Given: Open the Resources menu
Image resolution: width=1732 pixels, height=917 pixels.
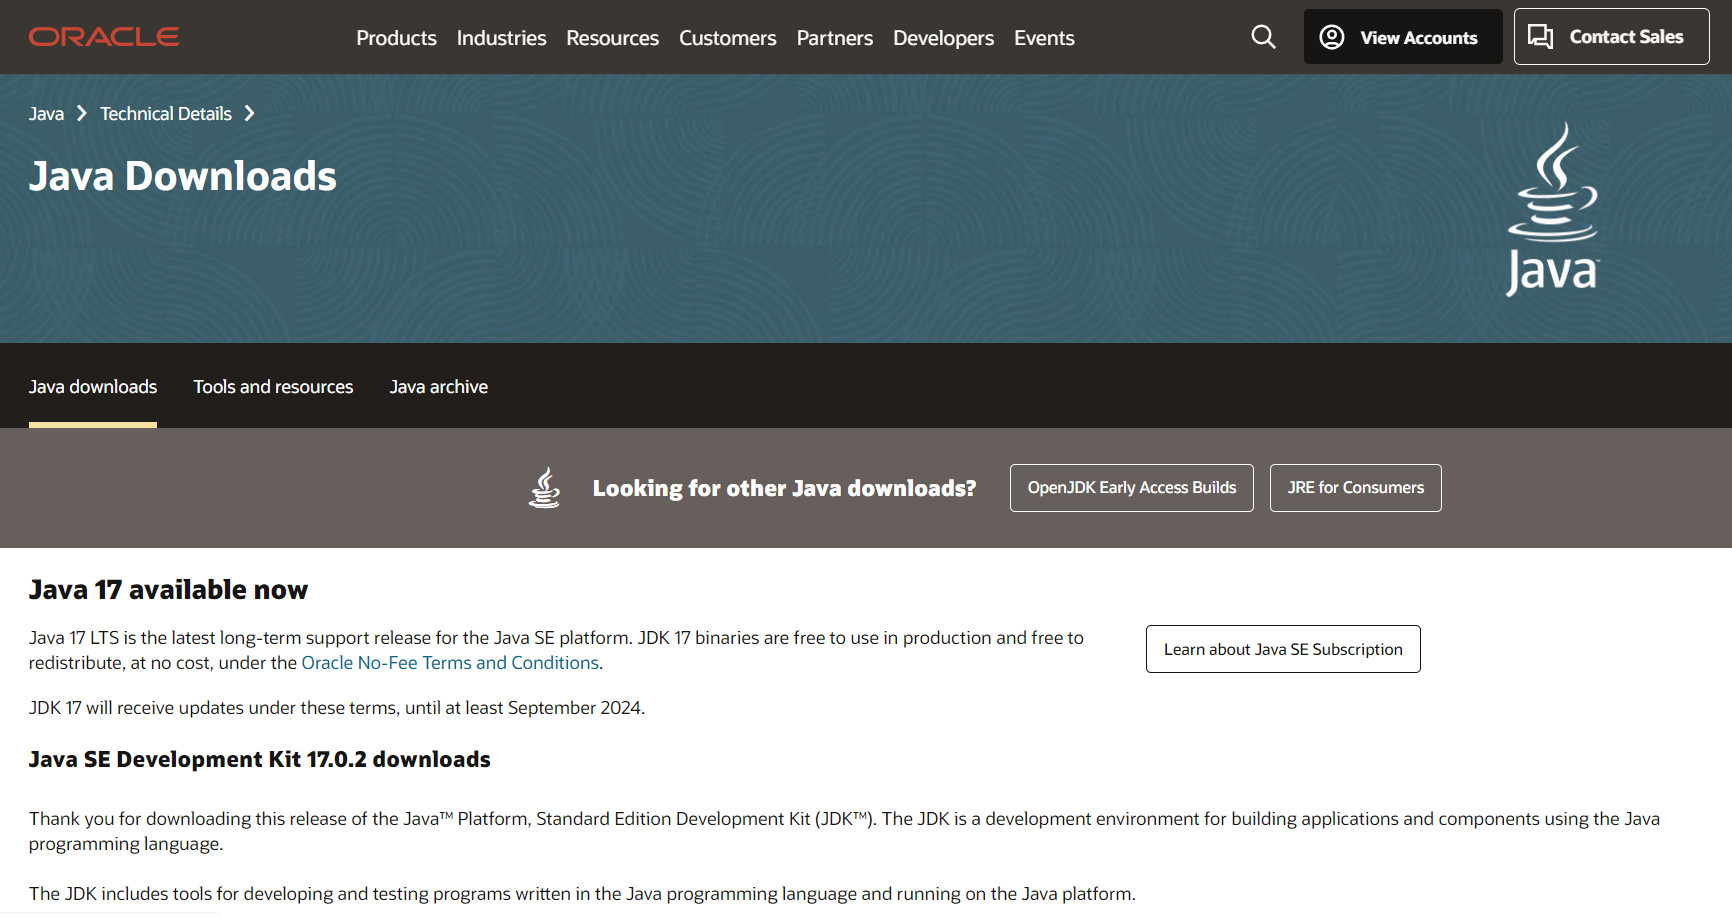Looking at the screenshot, I should click(x=612, y=38).
